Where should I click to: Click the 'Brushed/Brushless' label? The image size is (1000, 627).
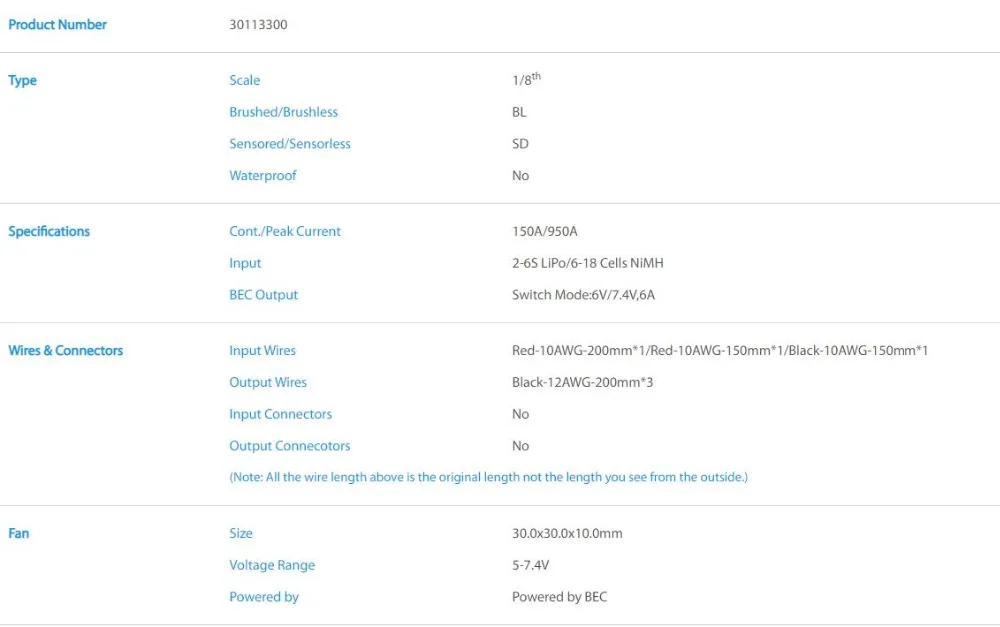(x=284, y=112)
